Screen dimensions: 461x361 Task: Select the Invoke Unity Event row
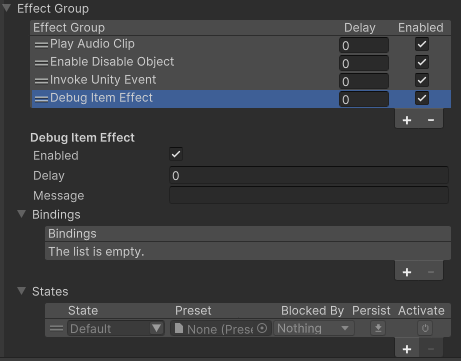(241, 80)
